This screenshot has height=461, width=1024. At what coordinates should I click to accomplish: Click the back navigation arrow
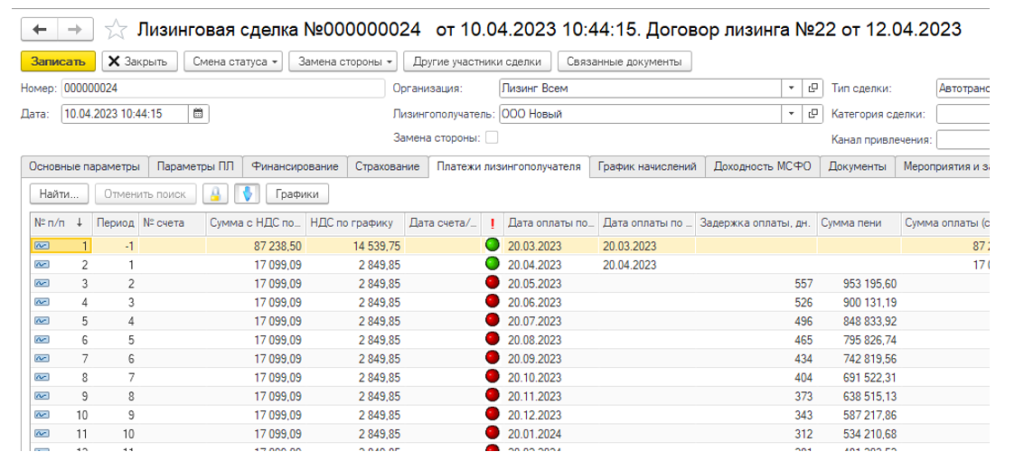(x=40, y=29)
